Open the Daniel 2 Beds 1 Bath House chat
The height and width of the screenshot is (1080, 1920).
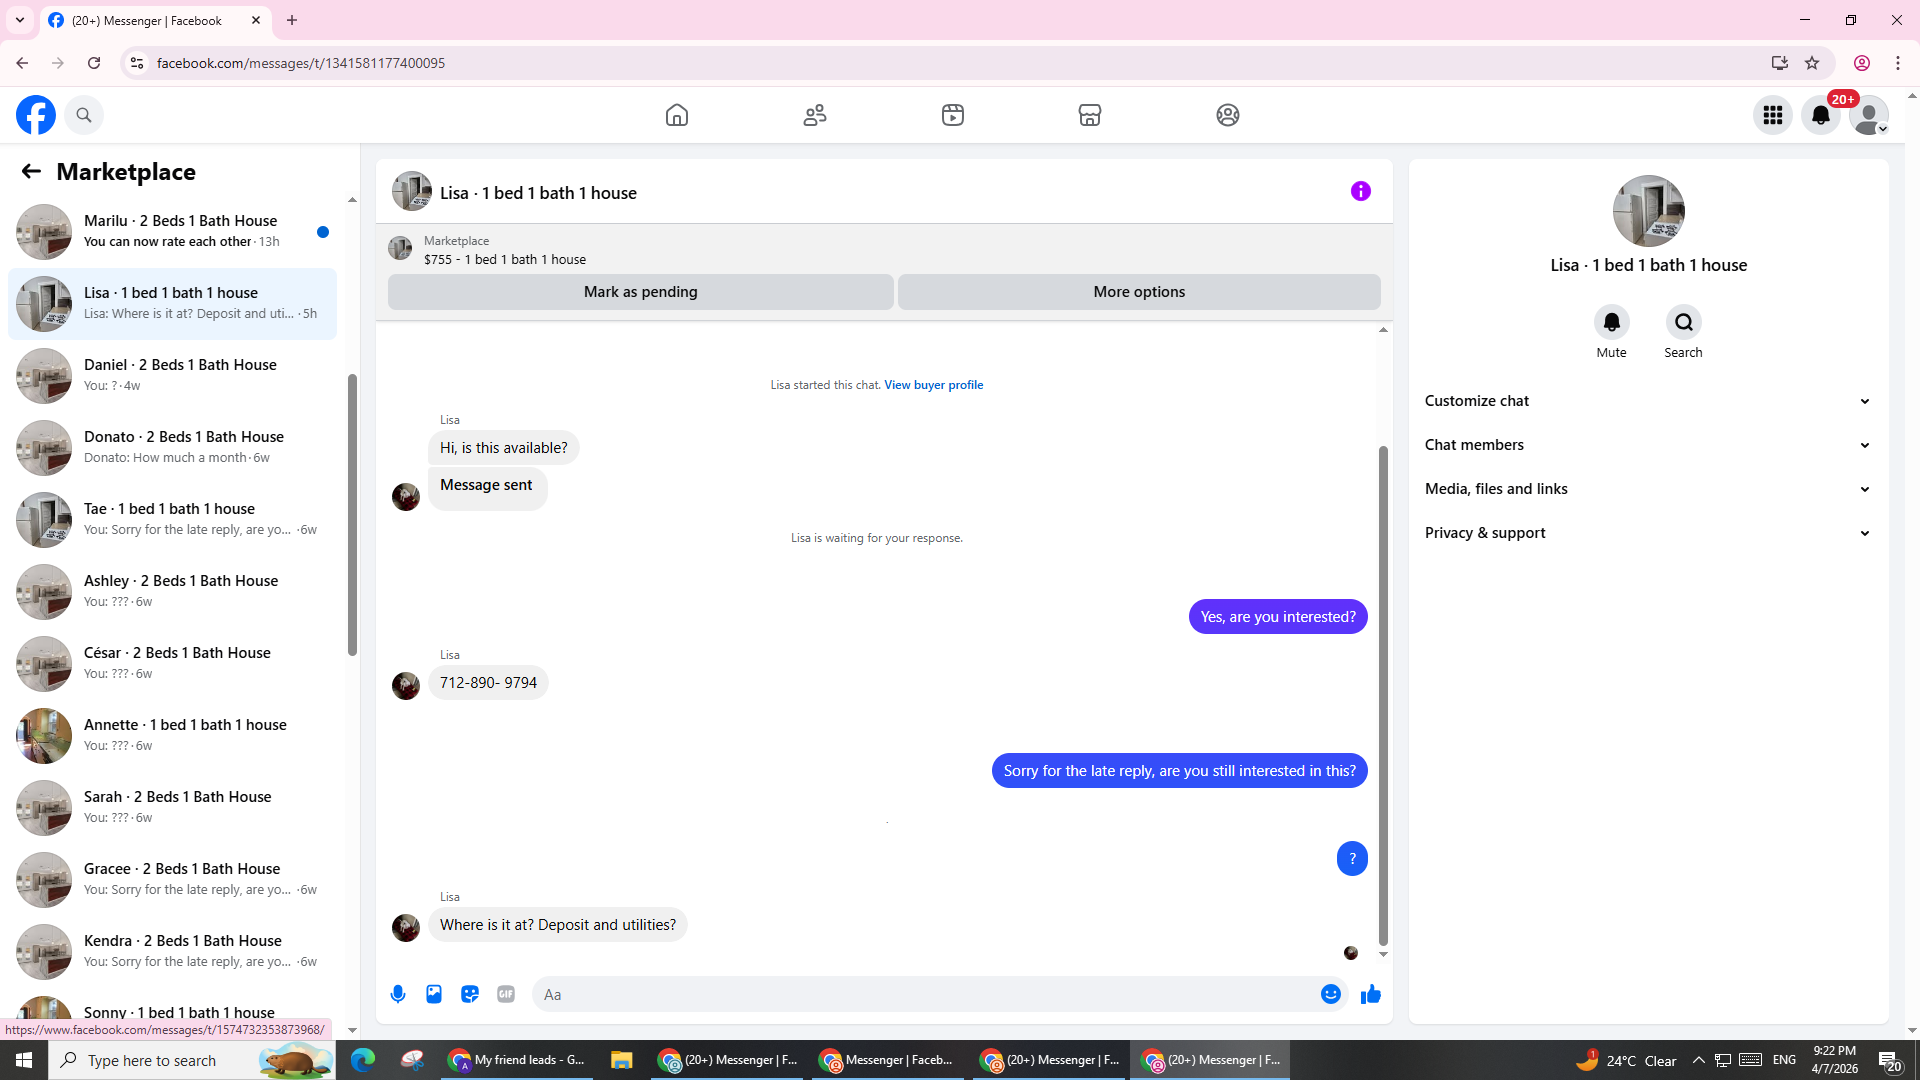pos(173,375)
